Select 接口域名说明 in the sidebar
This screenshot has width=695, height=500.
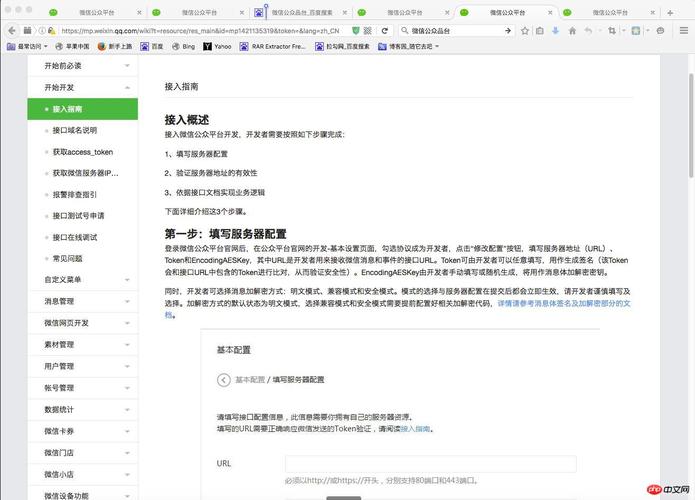point(74,130)
